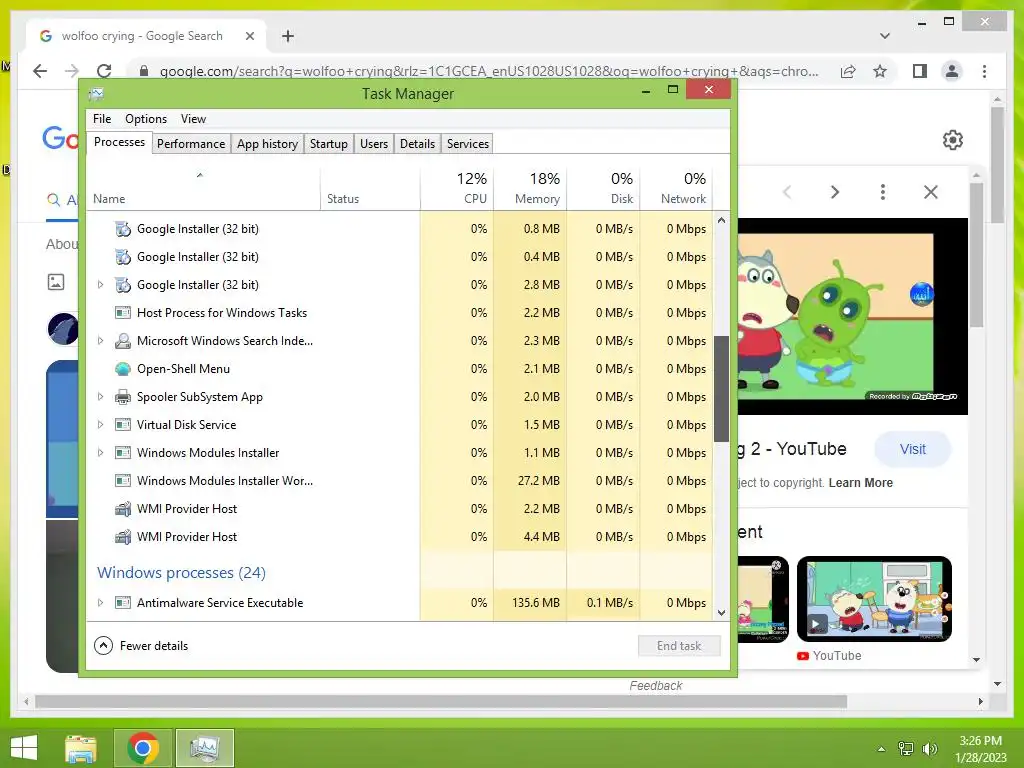This screenshot has height=768, width=1024.
Task: Sort processes by the Name column
Action: click(203, 189)
